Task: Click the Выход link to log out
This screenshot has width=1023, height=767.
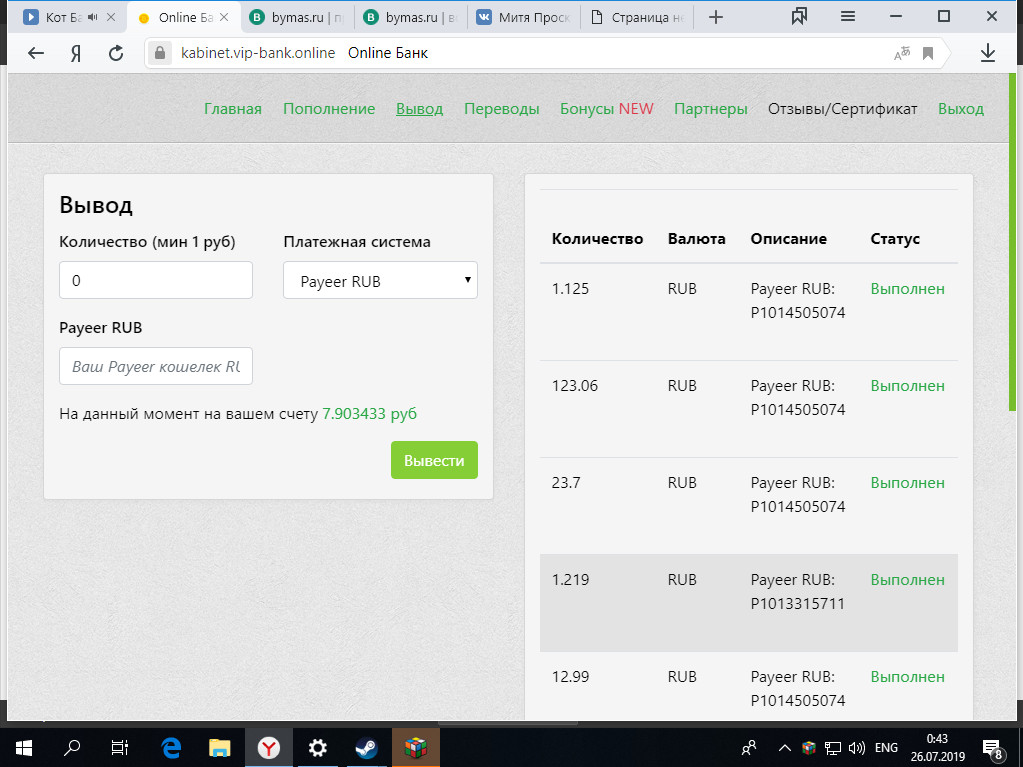Action: click(x=960, y=109)
